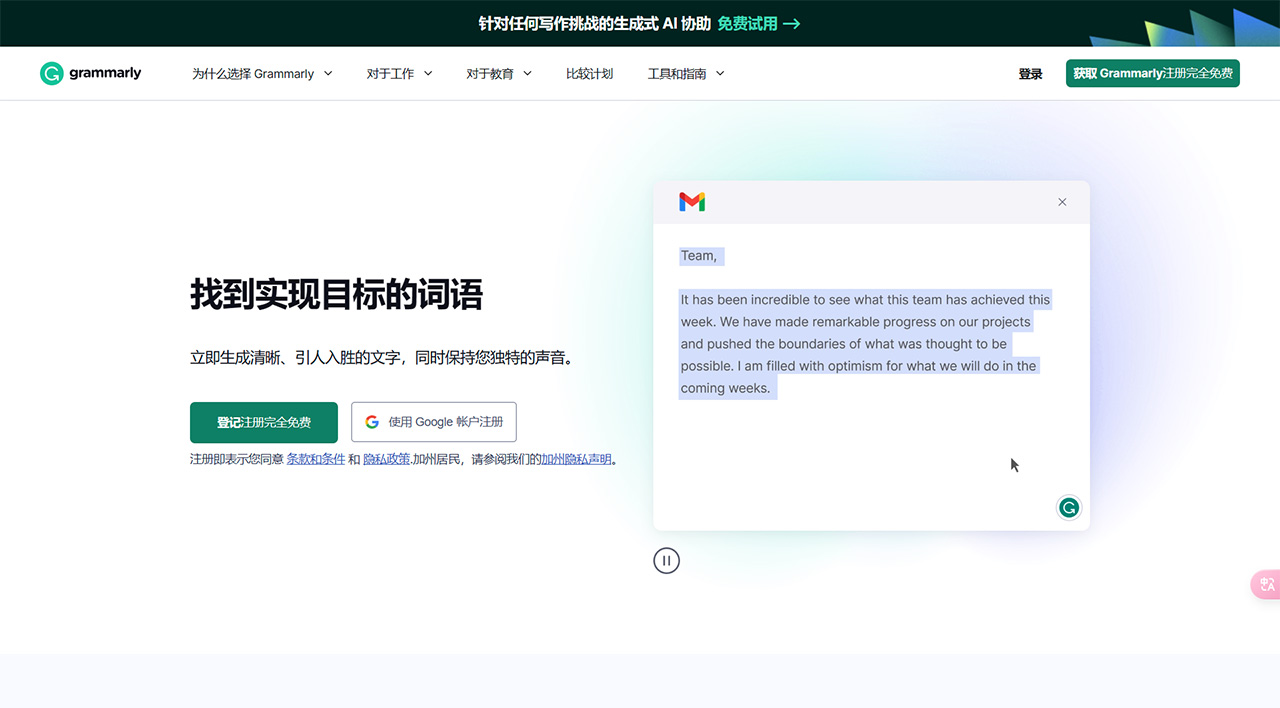This screenshot has height=708, width=1280.
Task: Expand the 对于教育 dropdown
Action: [498, 72]
